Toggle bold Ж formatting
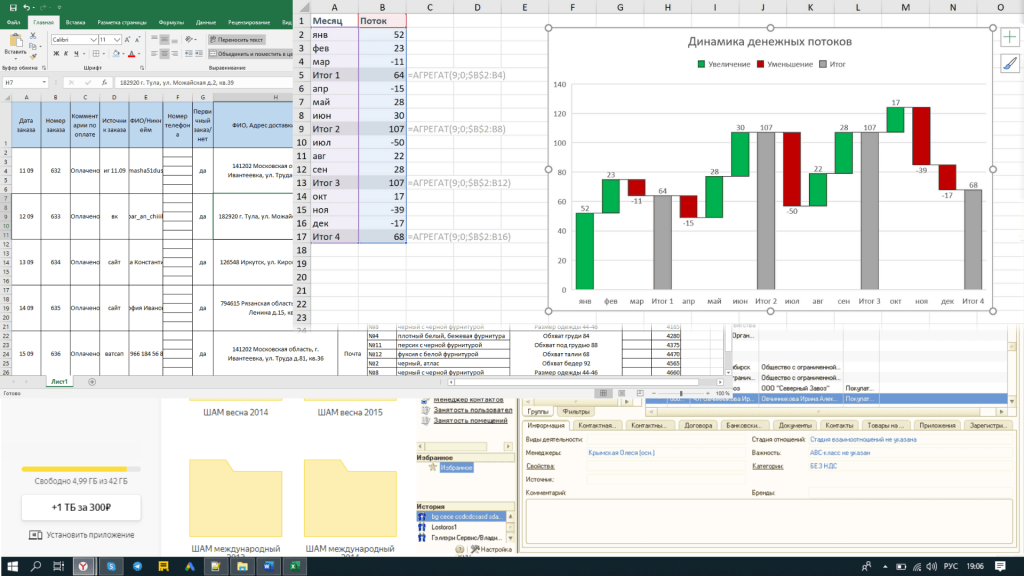1024x576 pixels. [x=54, y=54]
